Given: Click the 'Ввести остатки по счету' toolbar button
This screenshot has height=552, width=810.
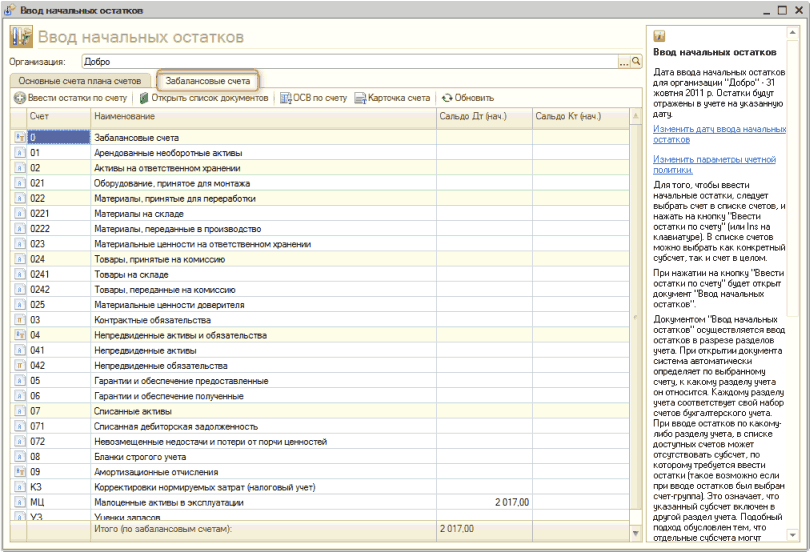Looking at the screenshot, I should pos(71,98).
